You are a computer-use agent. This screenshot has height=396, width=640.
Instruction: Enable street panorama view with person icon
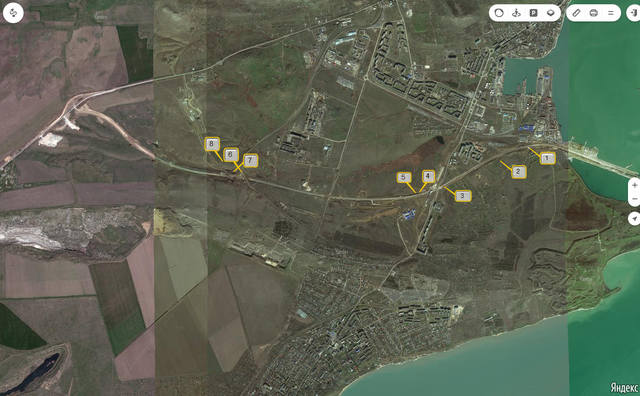point(516,13)
